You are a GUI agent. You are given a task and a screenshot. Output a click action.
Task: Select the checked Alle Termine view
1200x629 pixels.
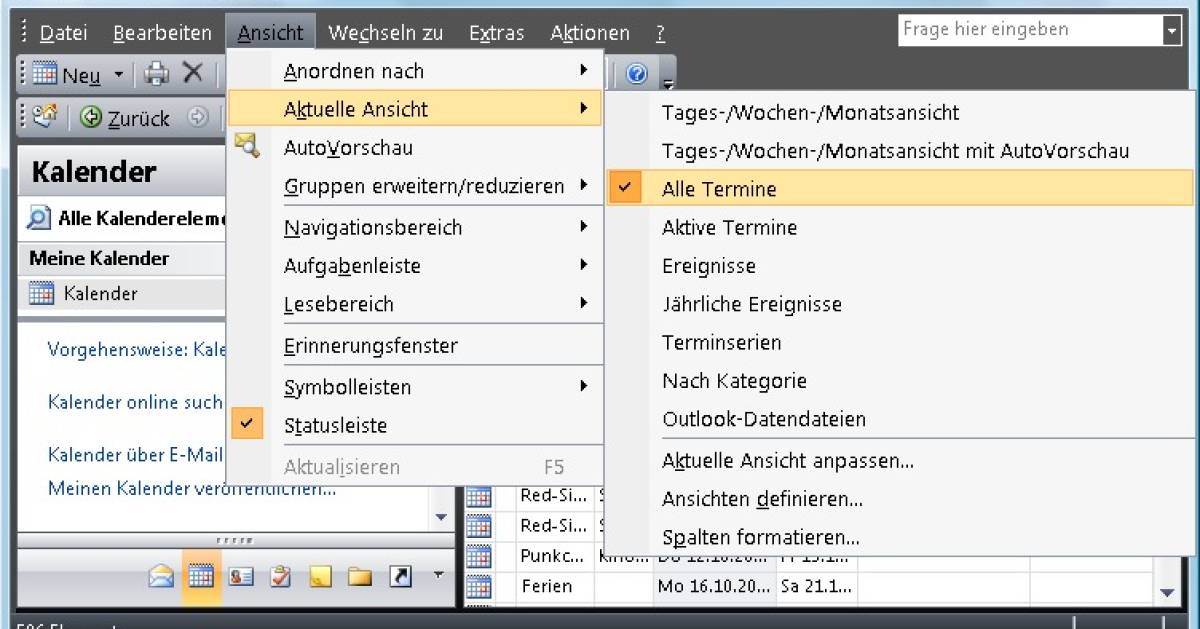(x=901, y=189)
